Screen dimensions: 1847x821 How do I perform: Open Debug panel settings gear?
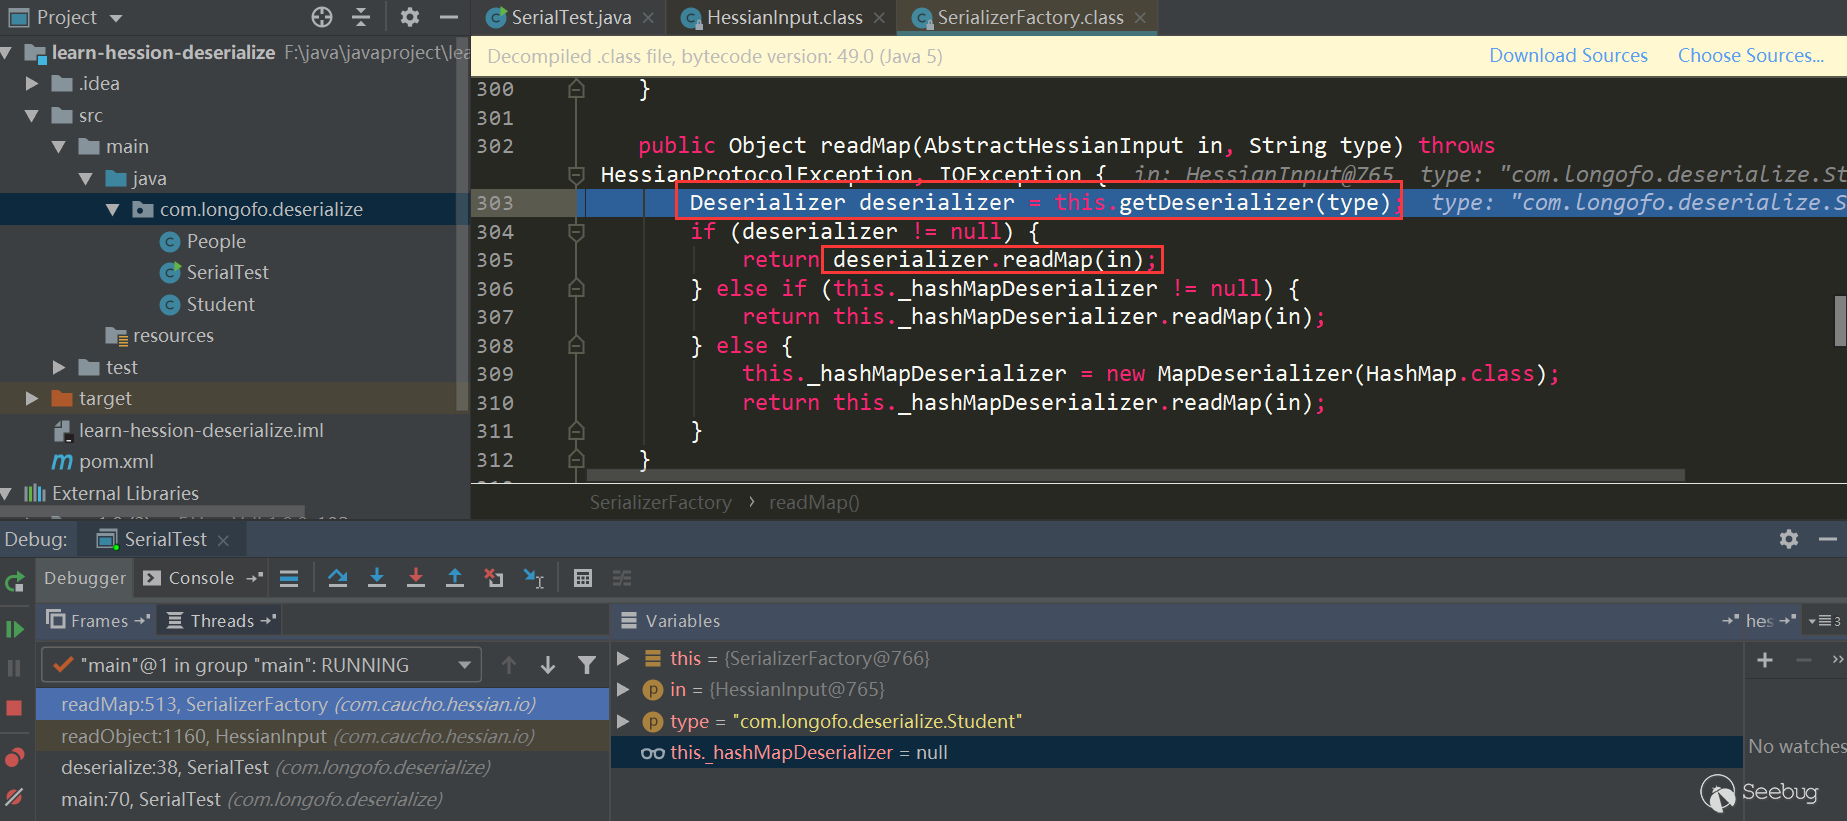[x=1789, y=539]
